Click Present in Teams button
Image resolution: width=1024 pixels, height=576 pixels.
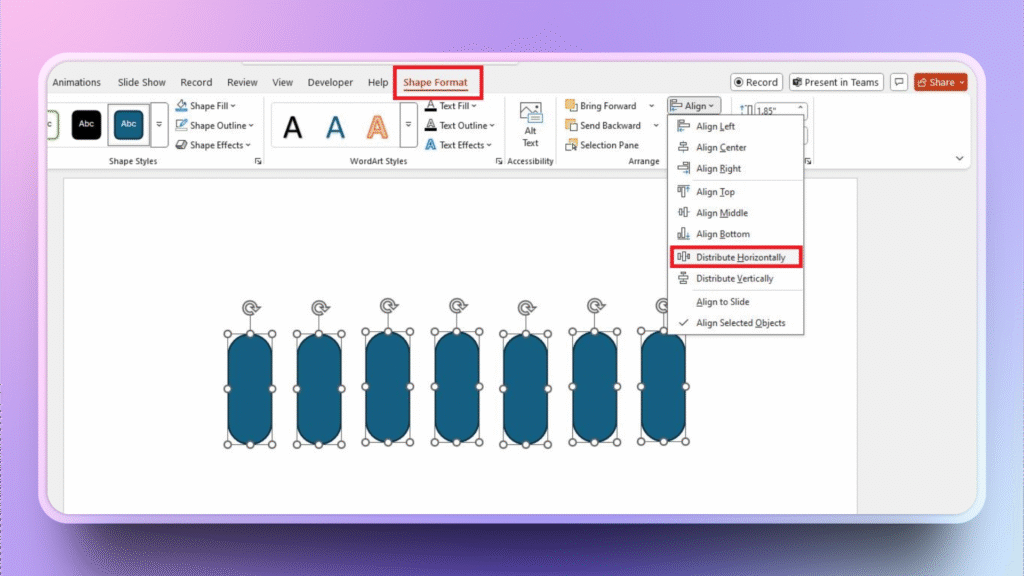(835, 83)
